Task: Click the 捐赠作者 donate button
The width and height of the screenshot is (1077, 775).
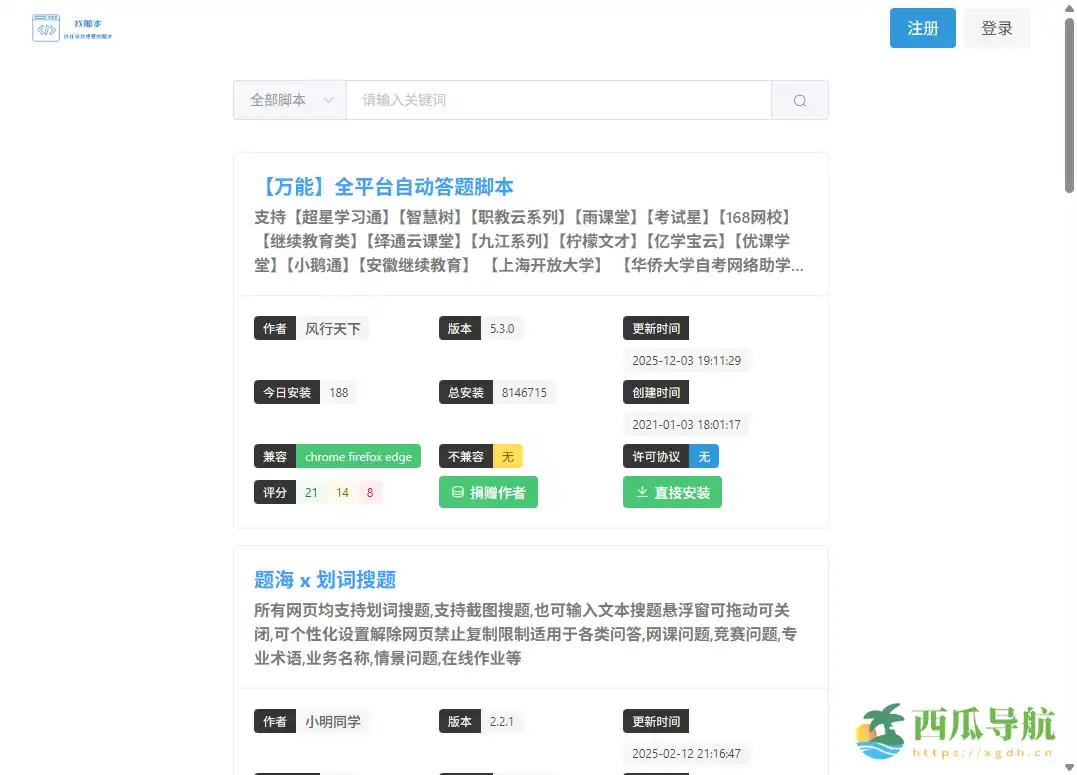Action: coord(488,491)
